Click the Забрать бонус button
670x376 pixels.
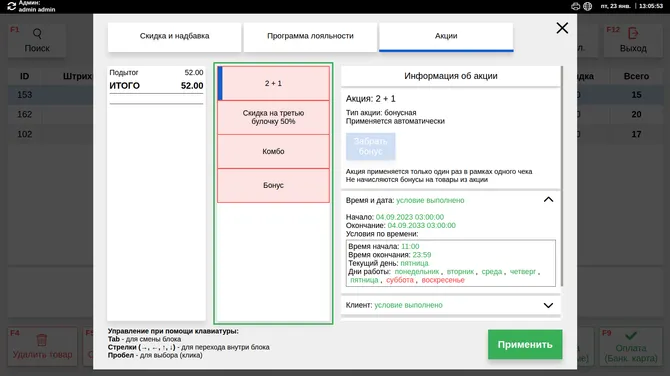click(x=370, y=147)
